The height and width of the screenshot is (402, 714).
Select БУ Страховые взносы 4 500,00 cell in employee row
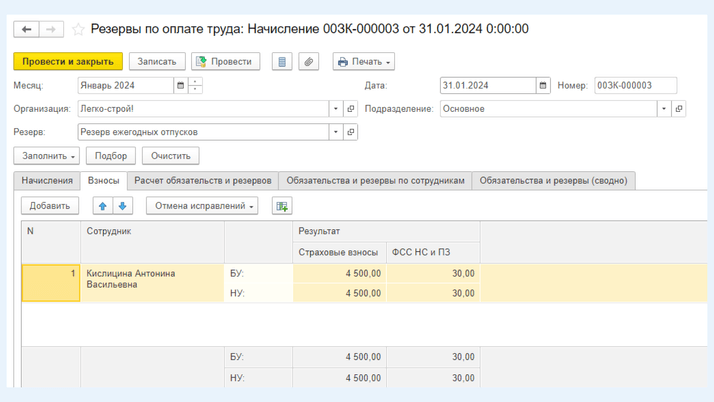click(340, 274)
